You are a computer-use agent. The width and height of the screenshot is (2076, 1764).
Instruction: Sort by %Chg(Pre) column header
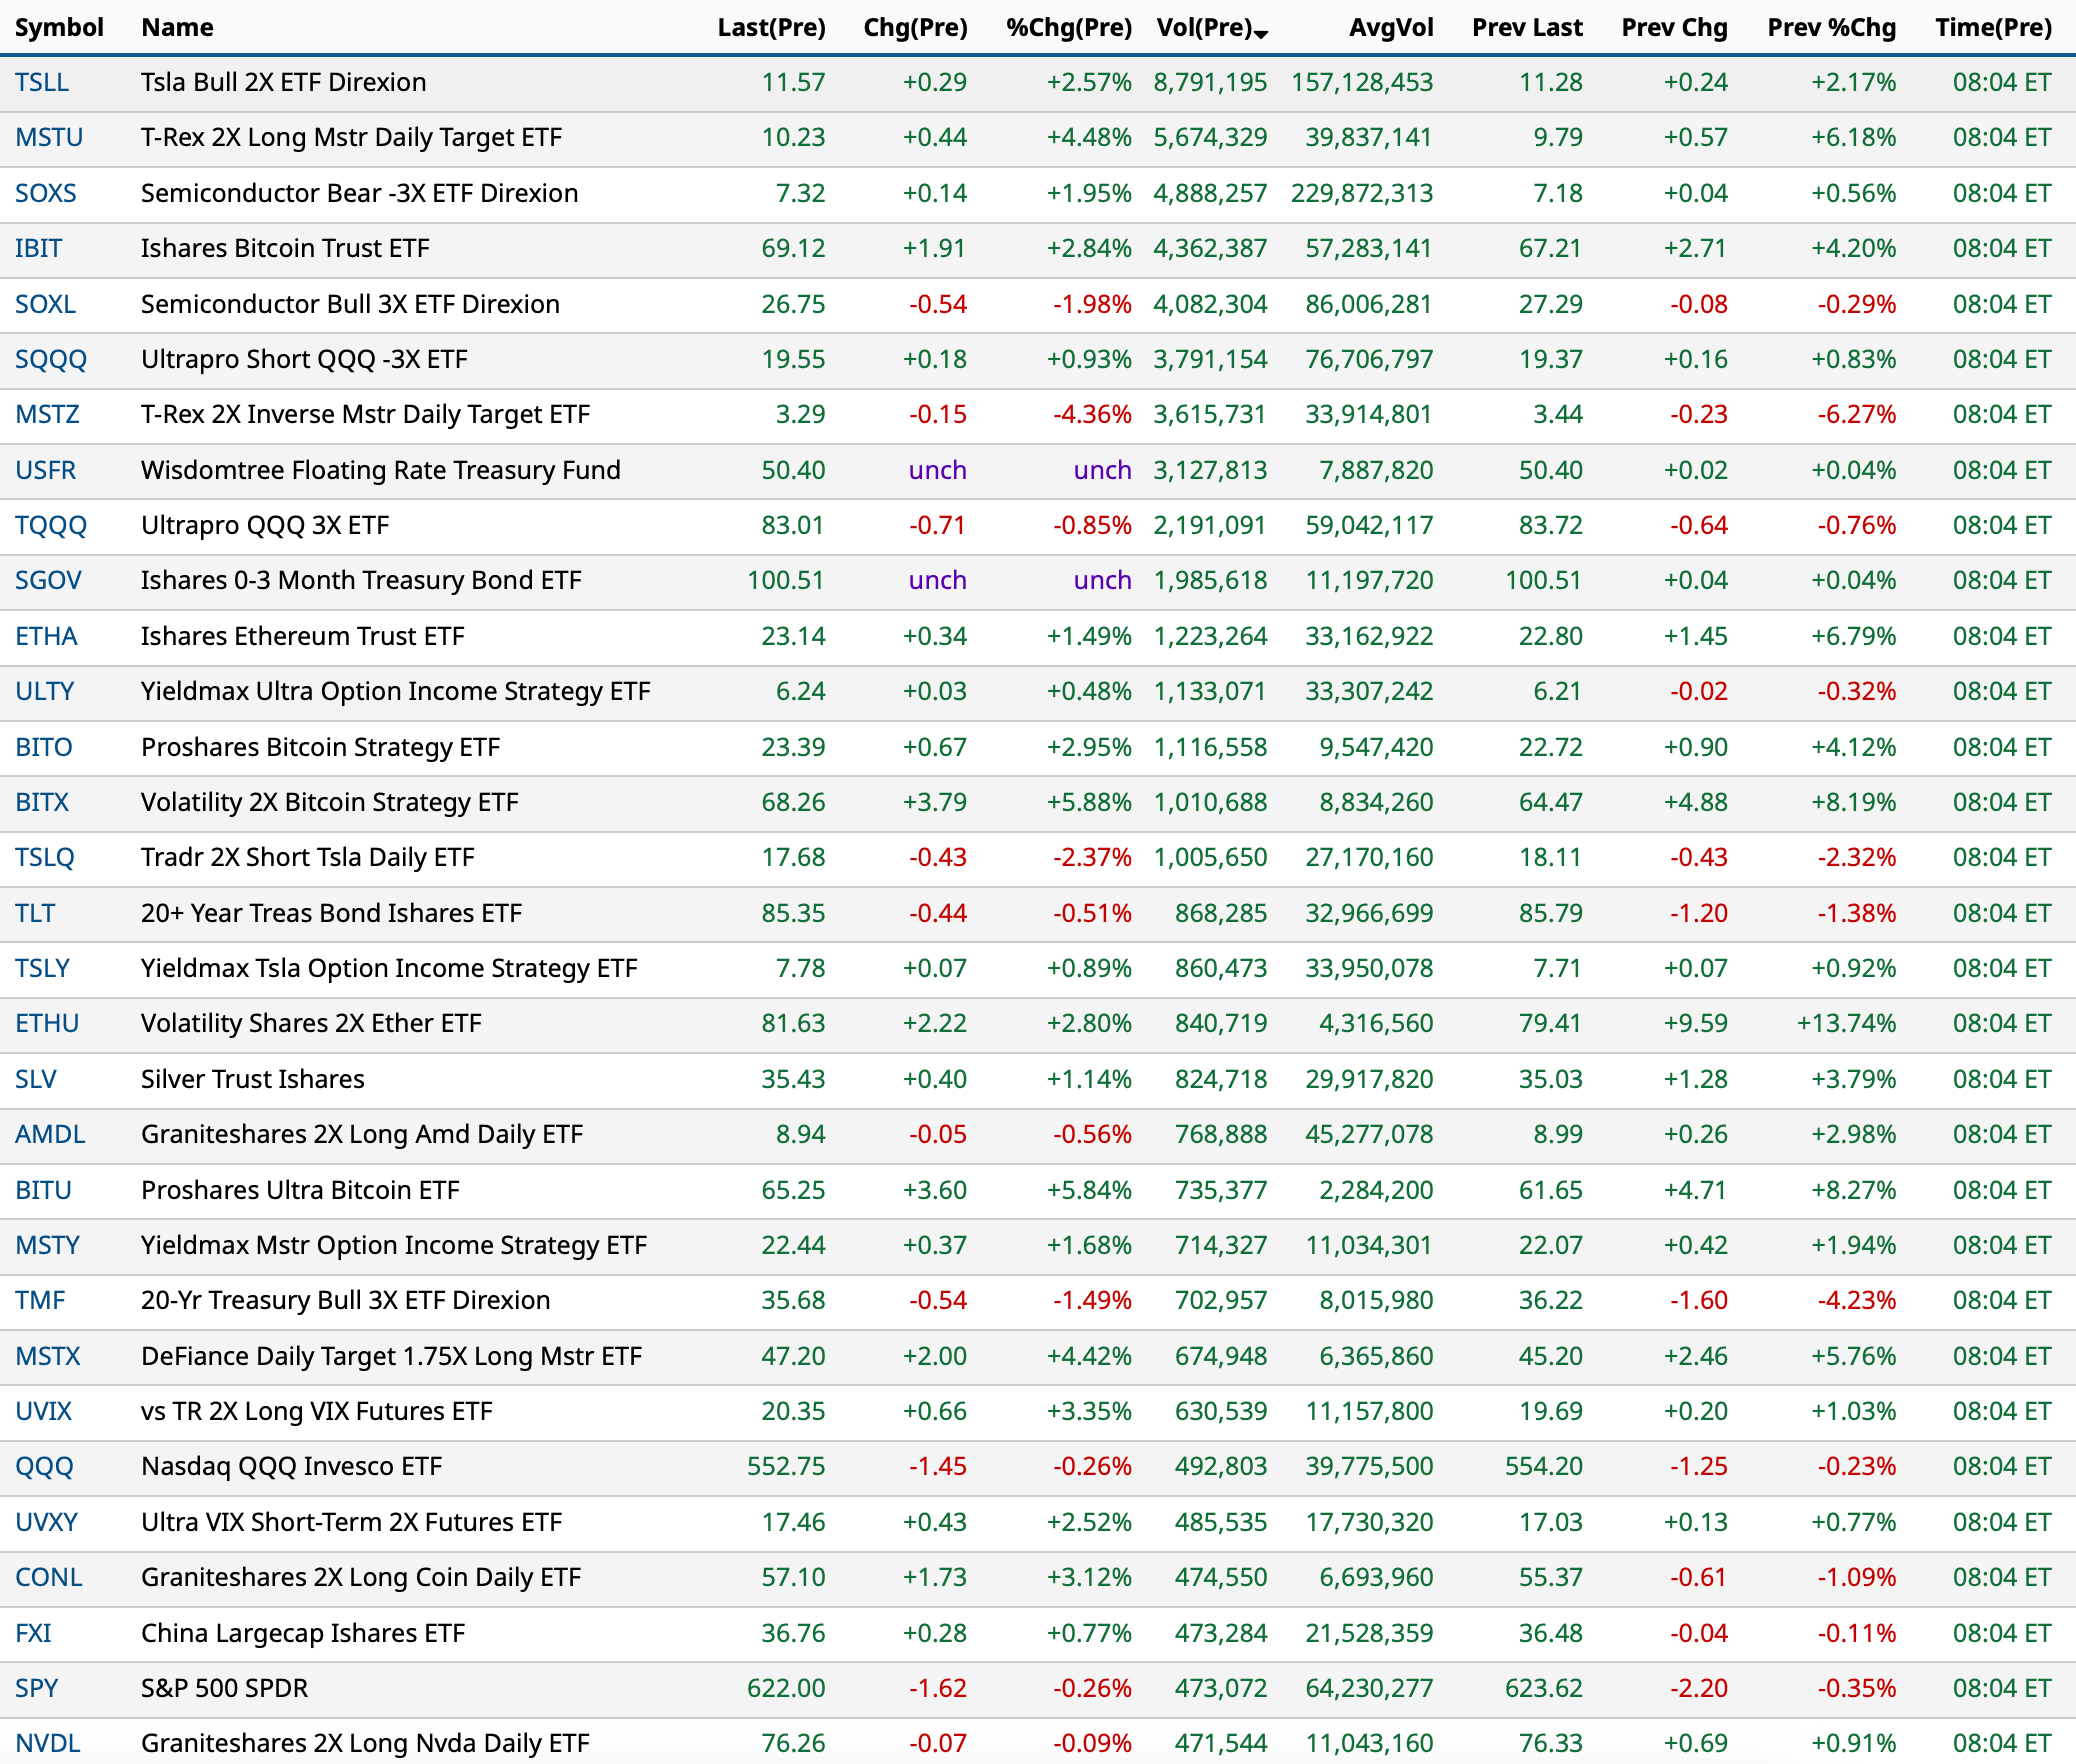[1068, 27]
